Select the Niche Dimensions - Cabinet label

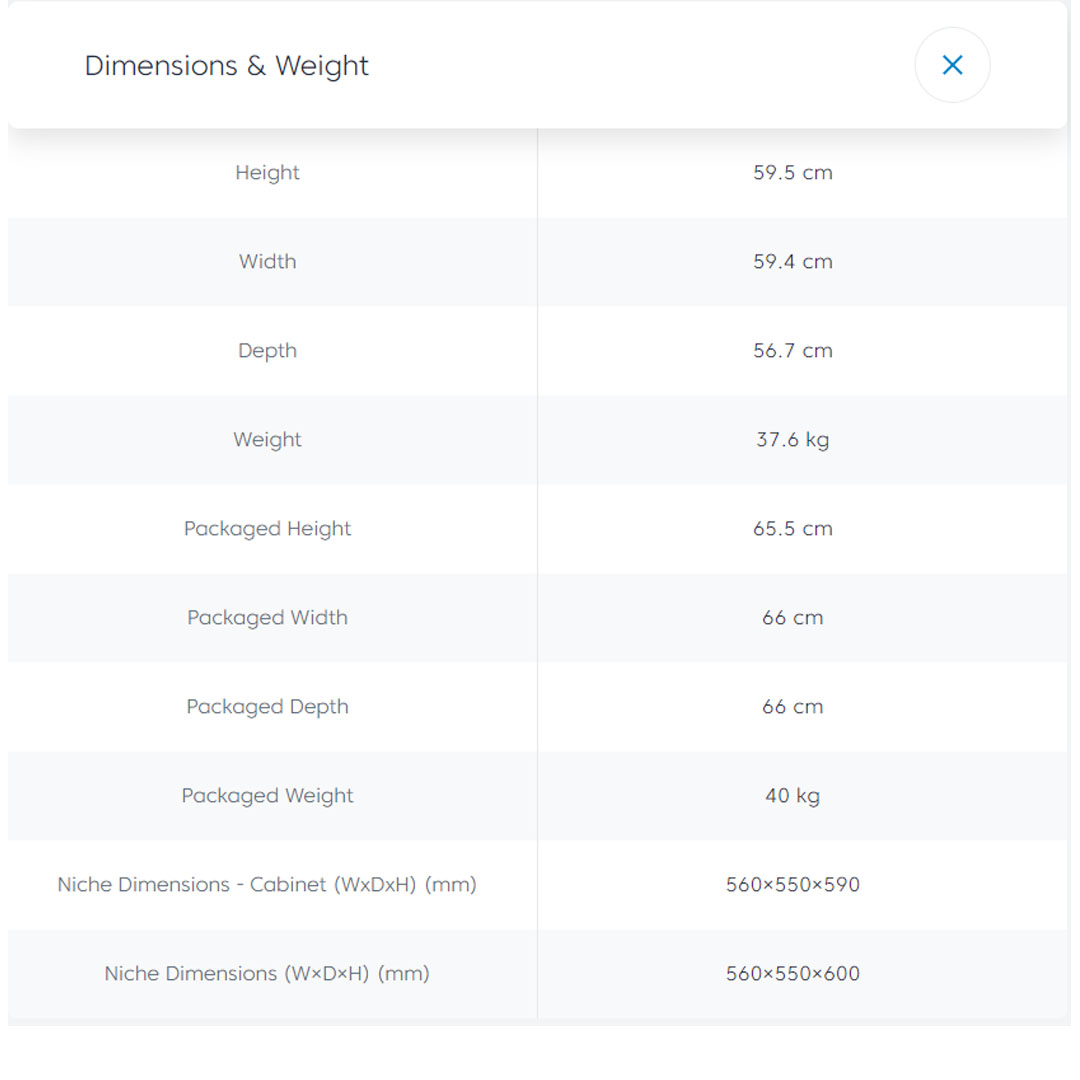267,884
